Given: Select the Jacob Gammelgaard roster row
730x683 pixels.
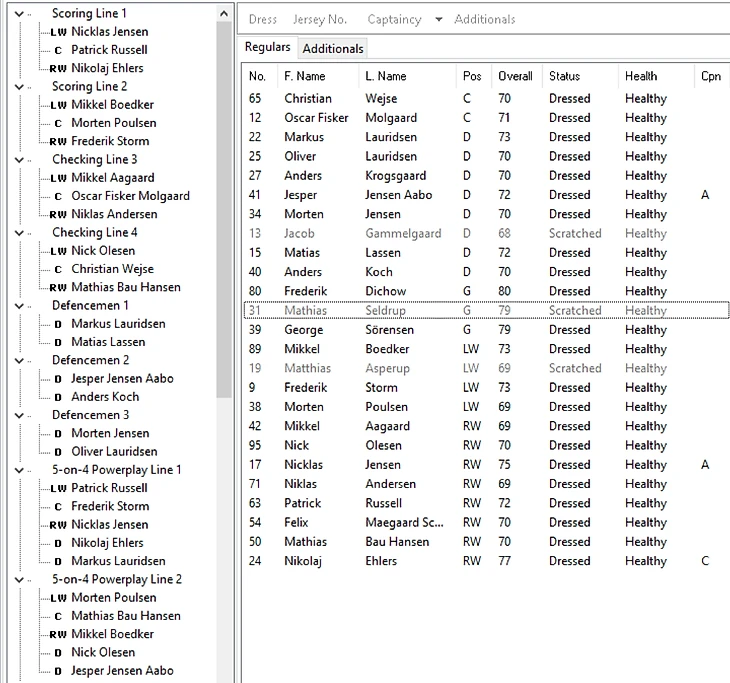Looking at the screenshot, I should click(486, 234).
